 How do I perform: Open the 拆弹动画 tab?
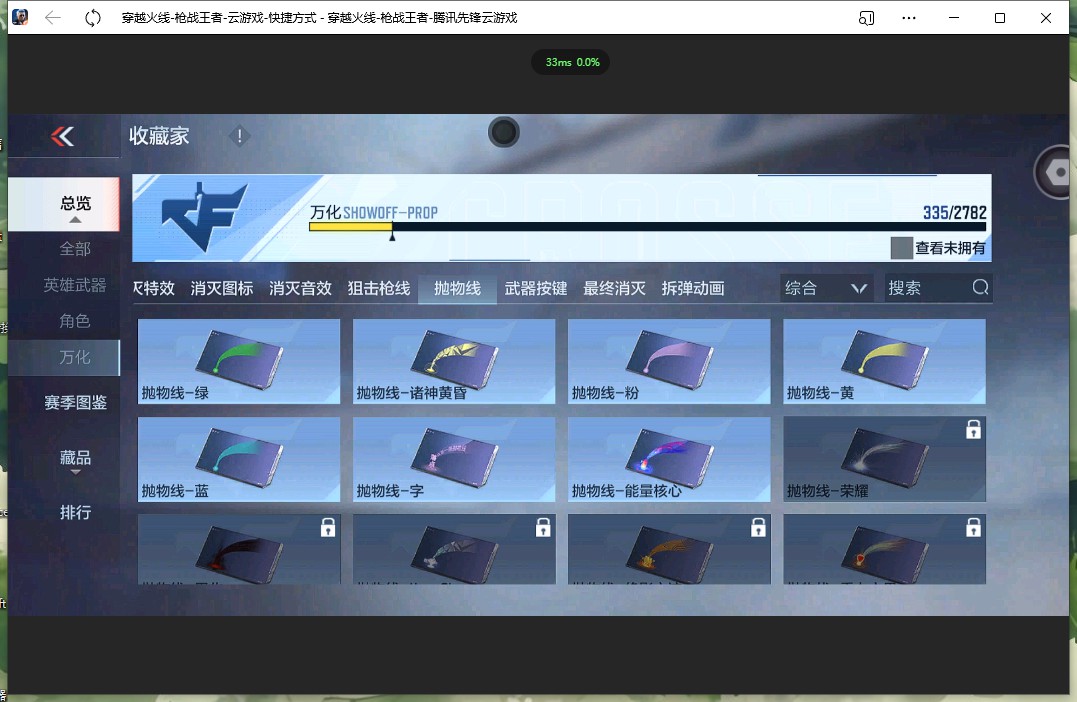693,288
